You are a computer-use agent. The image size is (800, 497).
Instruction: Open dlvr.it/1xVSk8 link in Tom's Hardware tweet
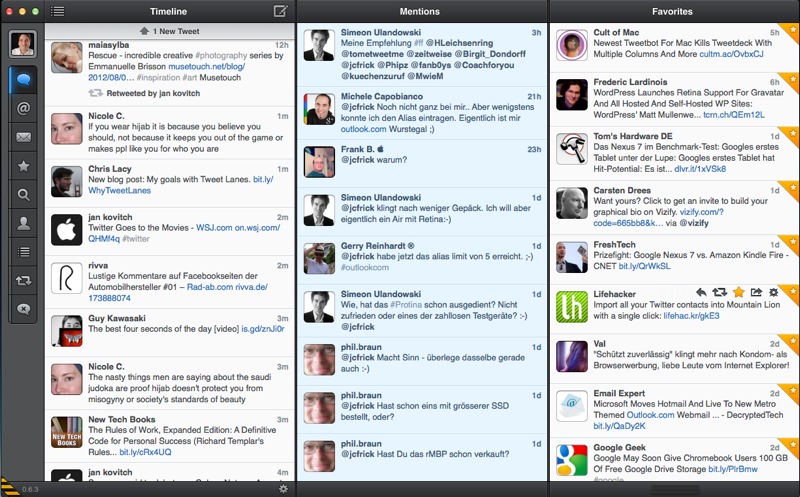point(700,169)
